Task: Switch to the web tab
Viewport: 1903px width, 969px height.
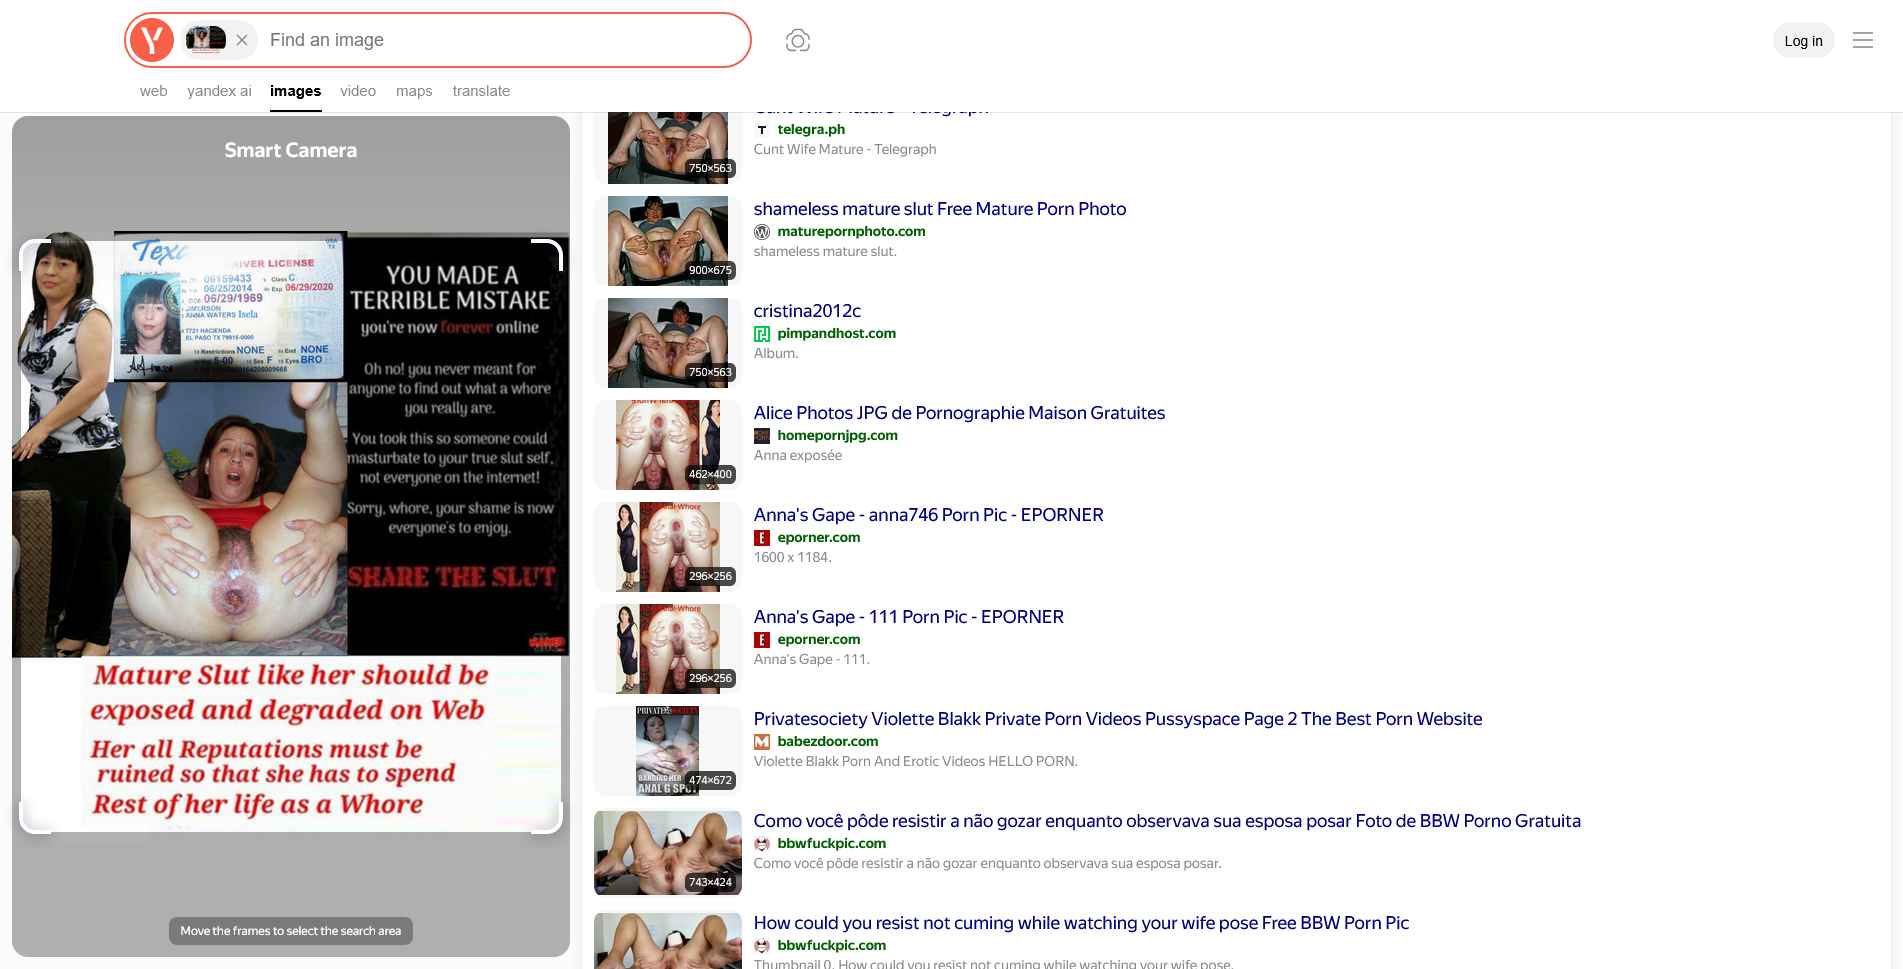Action: [153, 91]
